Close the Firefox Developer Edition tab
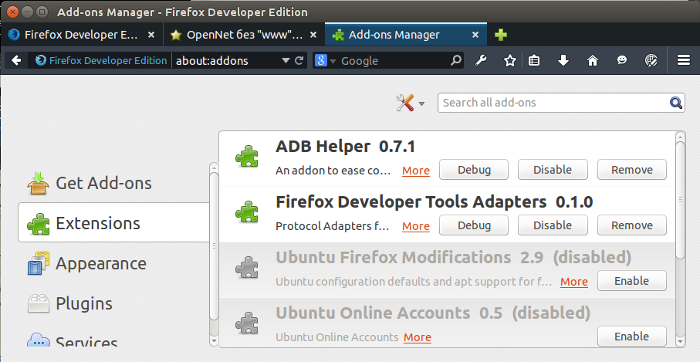The image size is (700, 362). coord(151,35)
